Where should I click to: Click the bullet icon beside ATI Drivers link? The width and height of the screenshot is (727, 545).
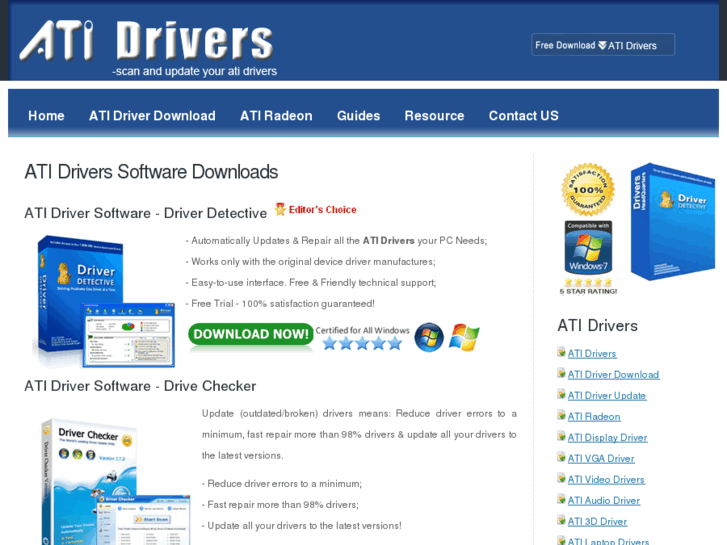561,352
